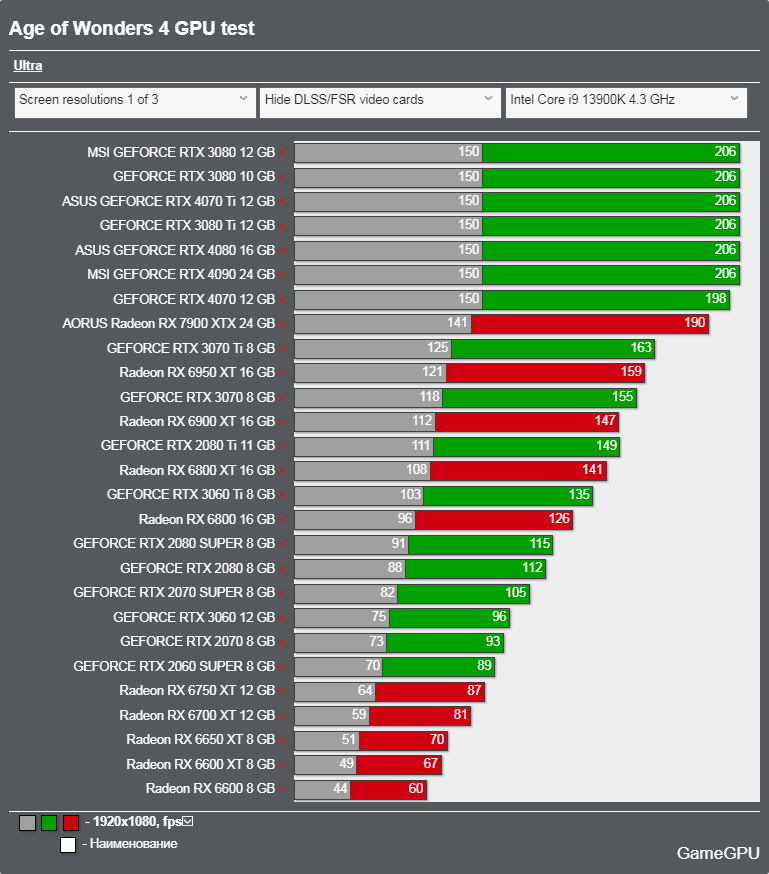Screen dimensions: 769x874
Task: Click the red X beside Radeon RX 6700 XT 12 GB
Action: click(x=283, y=716)
